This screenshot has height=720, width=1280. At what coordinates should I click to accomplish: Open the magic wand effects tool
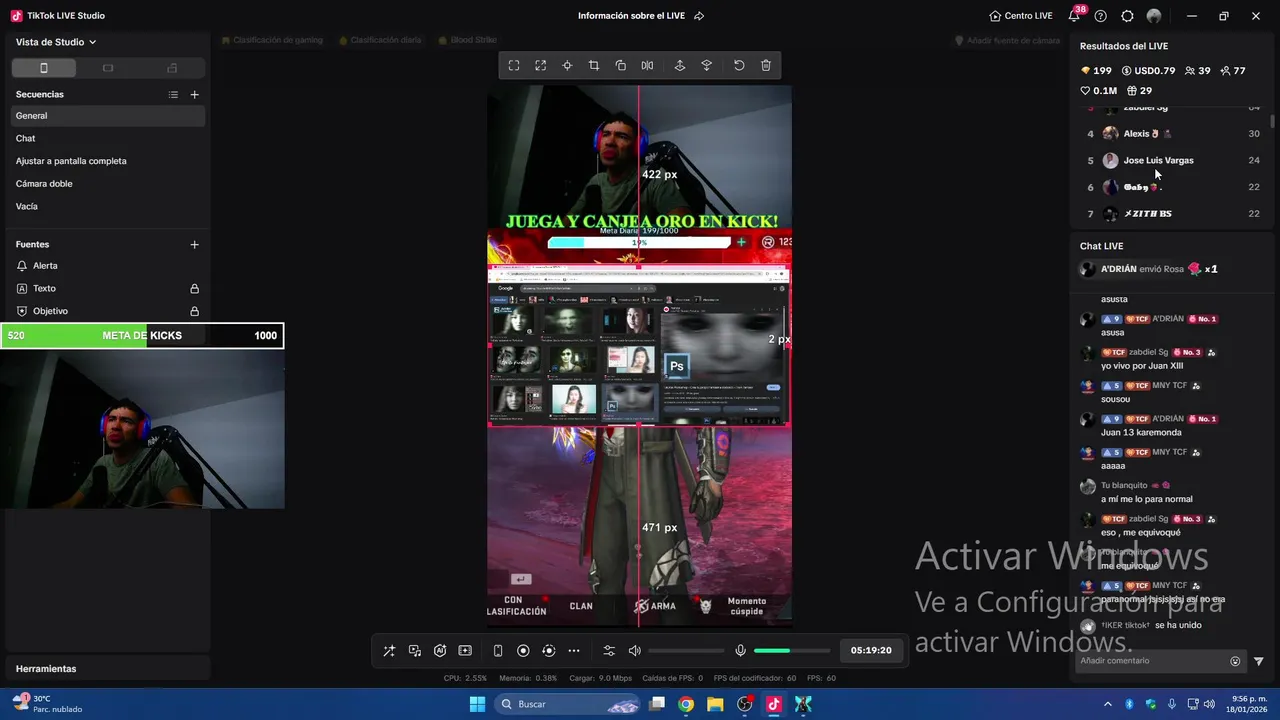pos(389,651)
